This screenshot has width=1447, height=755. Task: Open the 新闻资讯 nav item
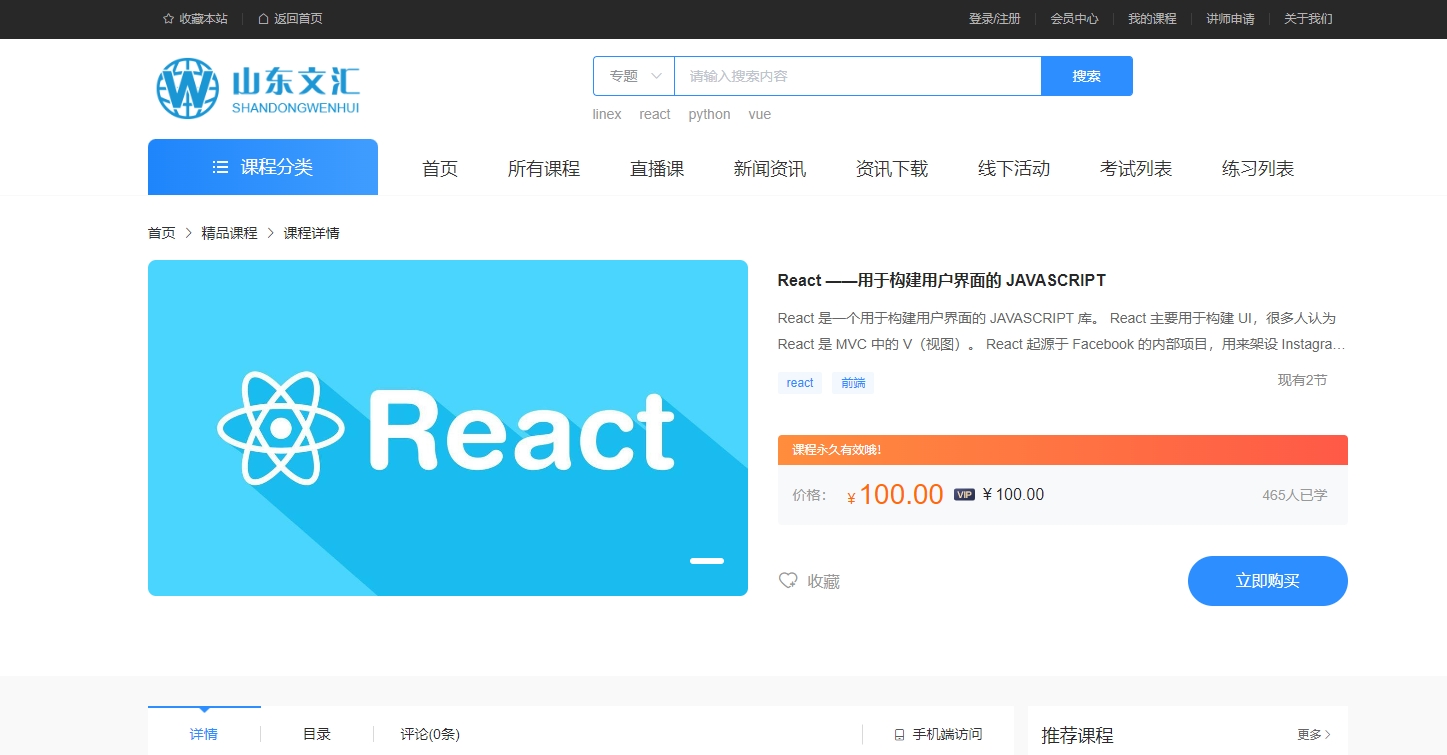(770, 169)
